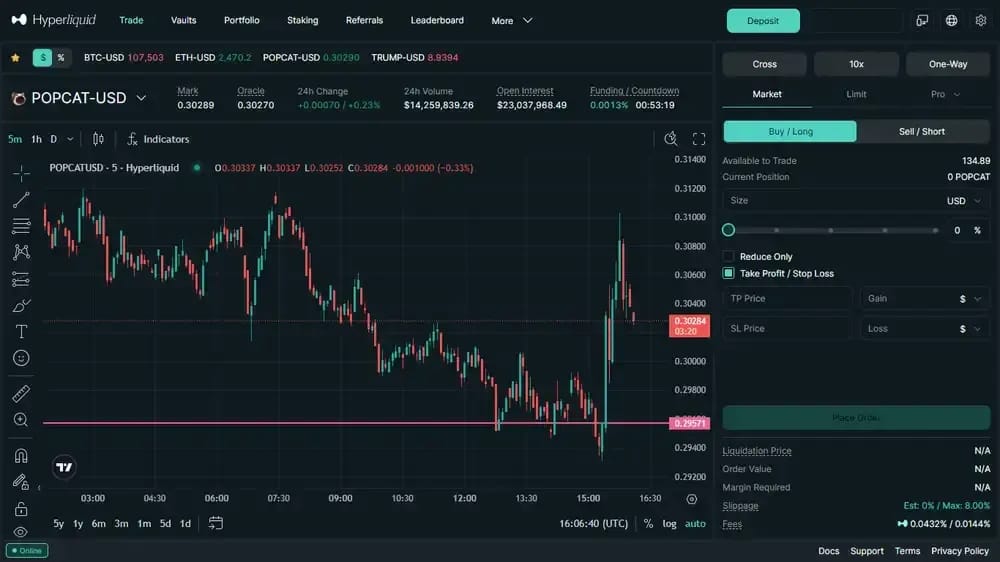
Task: Select the text annotation tool
Action: [21, 332]
